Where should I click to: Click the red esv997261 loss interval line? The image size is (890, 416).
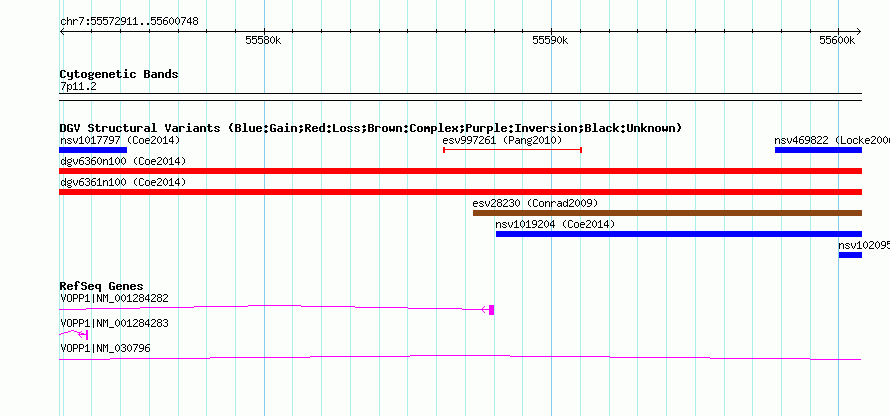pos(513,150)
